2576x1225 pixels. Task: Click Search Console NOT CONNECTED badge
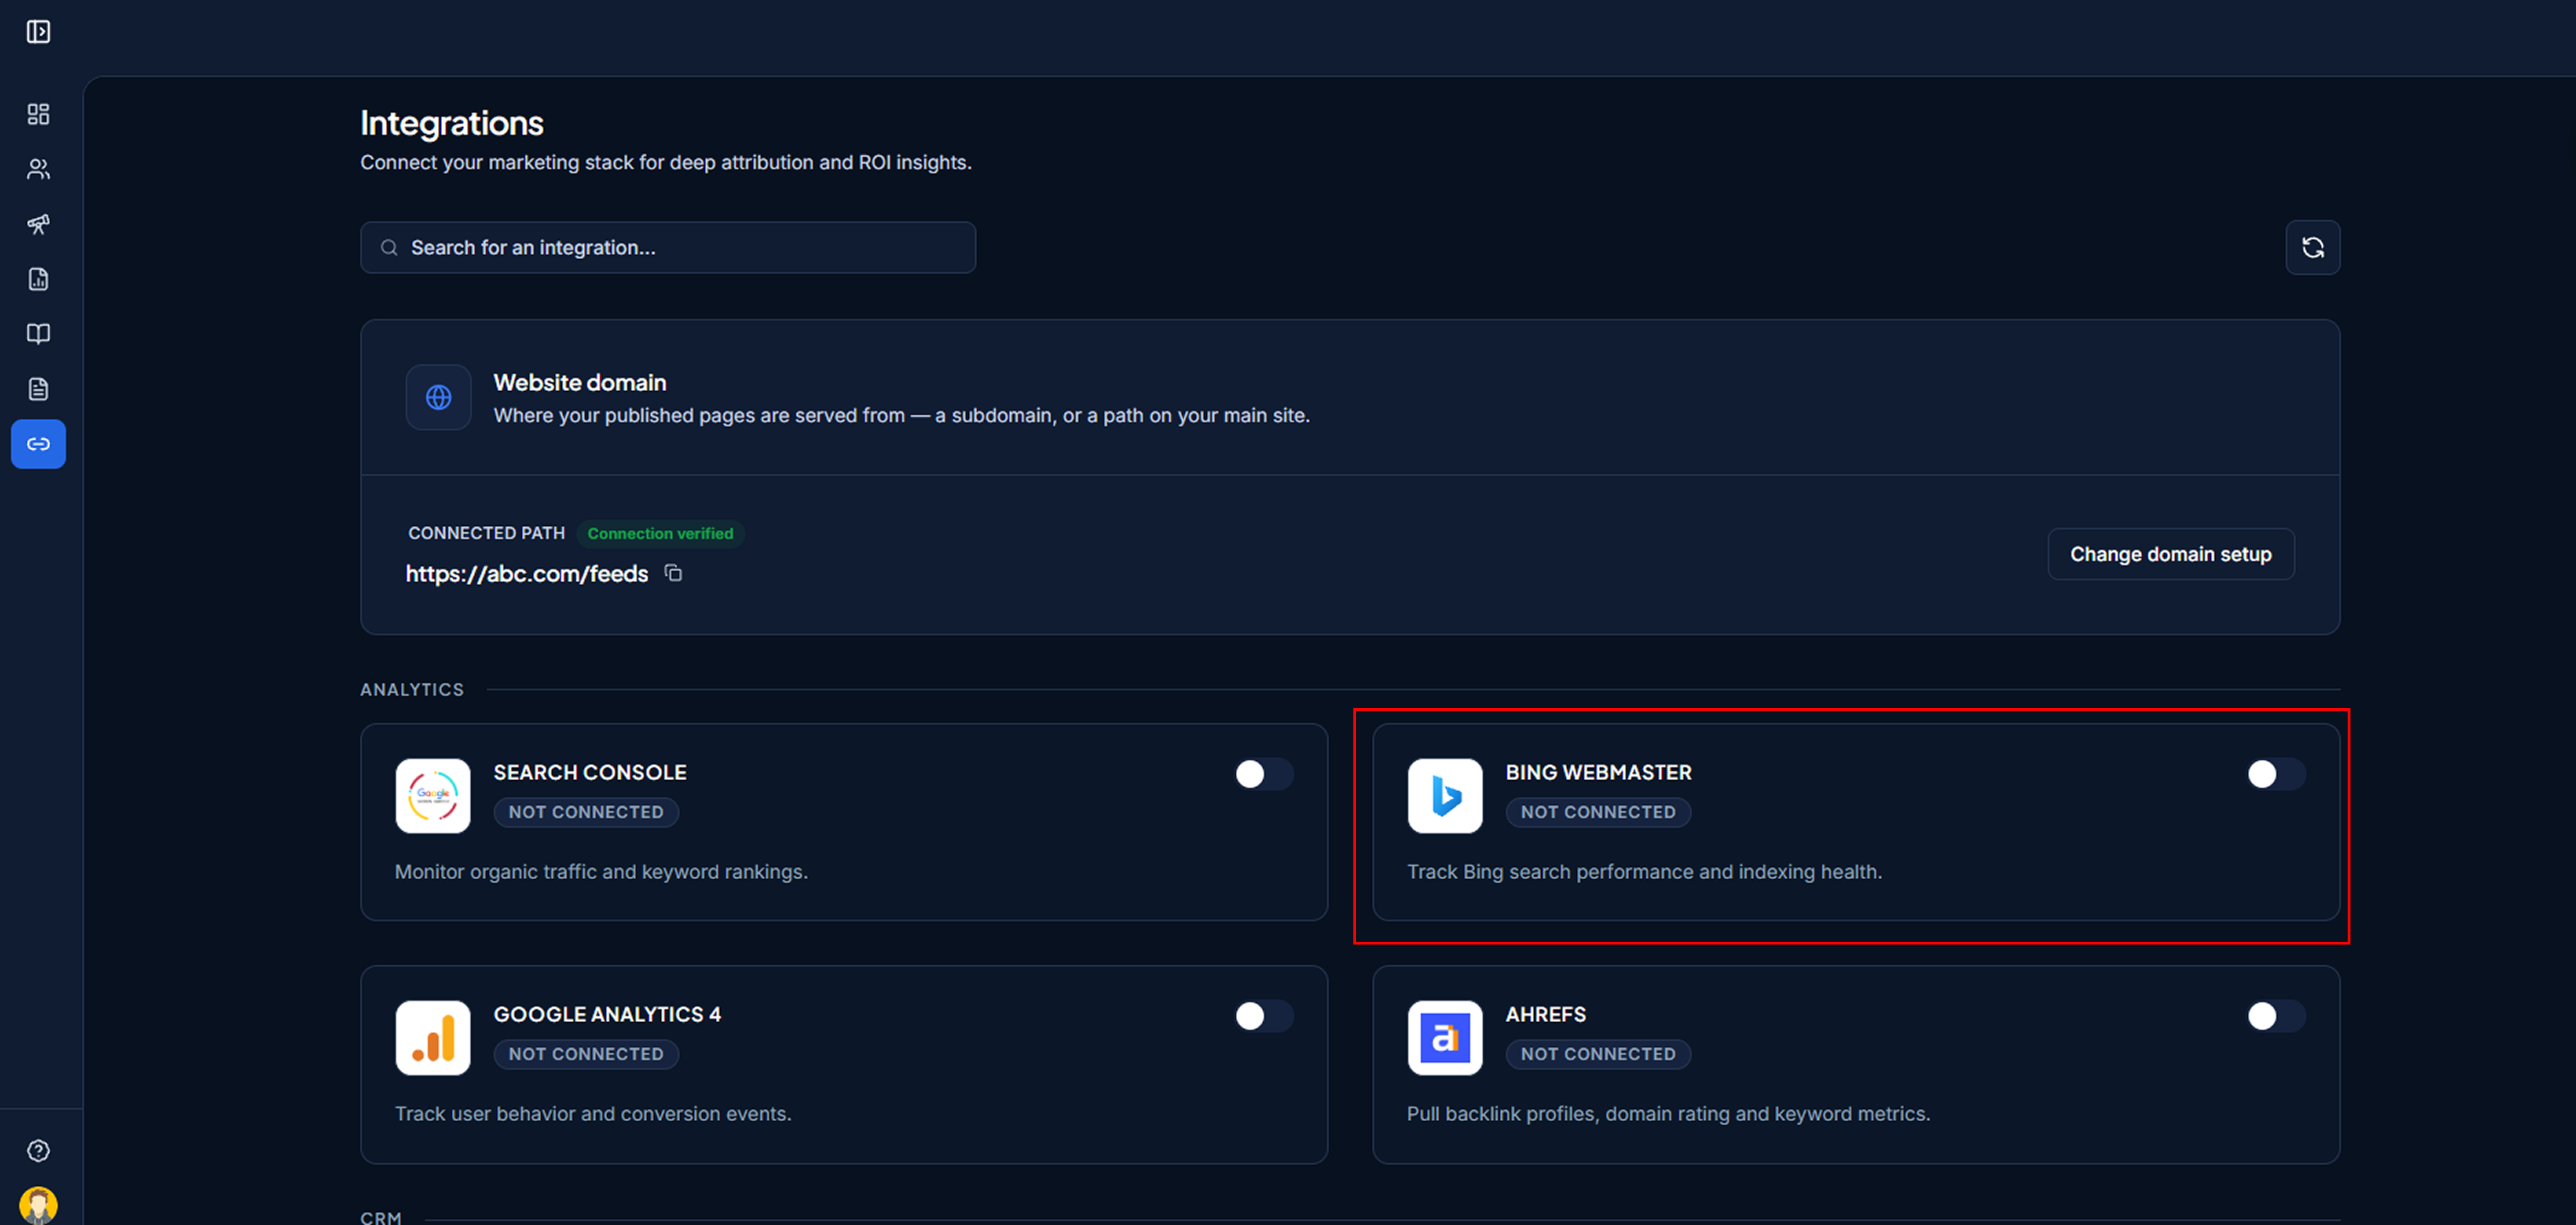point(586,812)
